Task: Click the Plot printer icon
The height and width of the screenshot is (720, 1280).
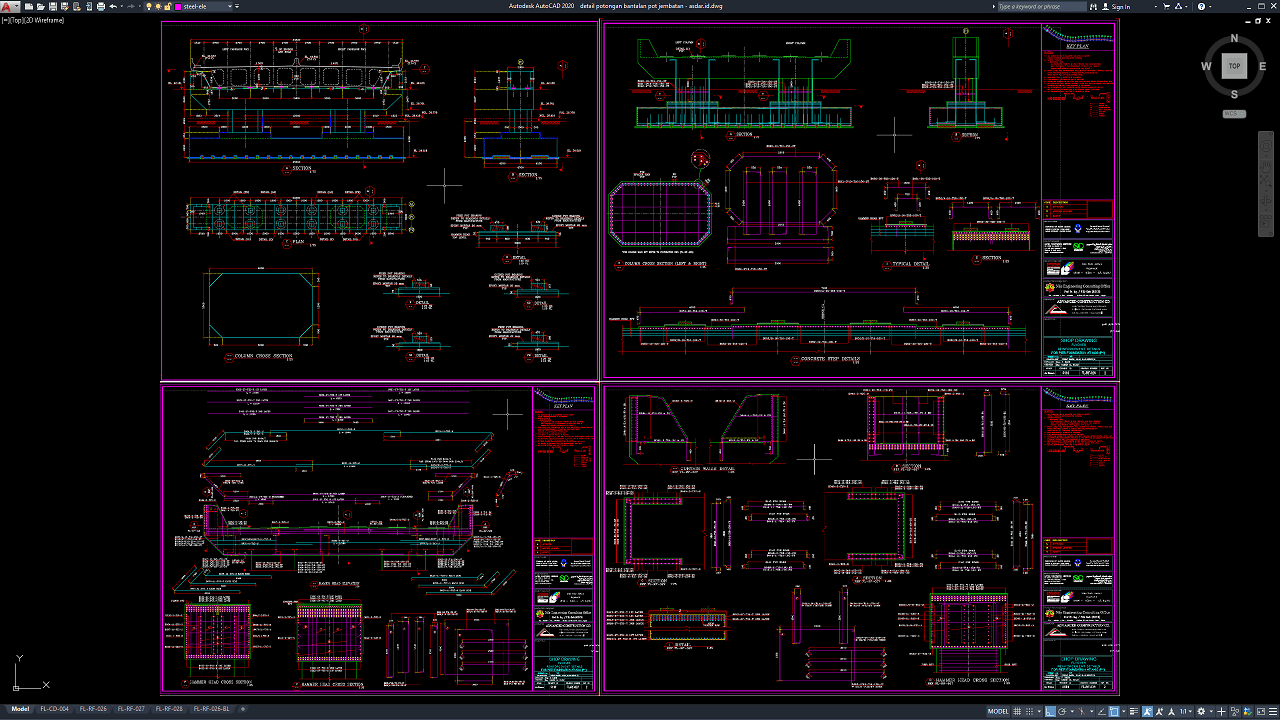Action: click(x=101, y=6)
